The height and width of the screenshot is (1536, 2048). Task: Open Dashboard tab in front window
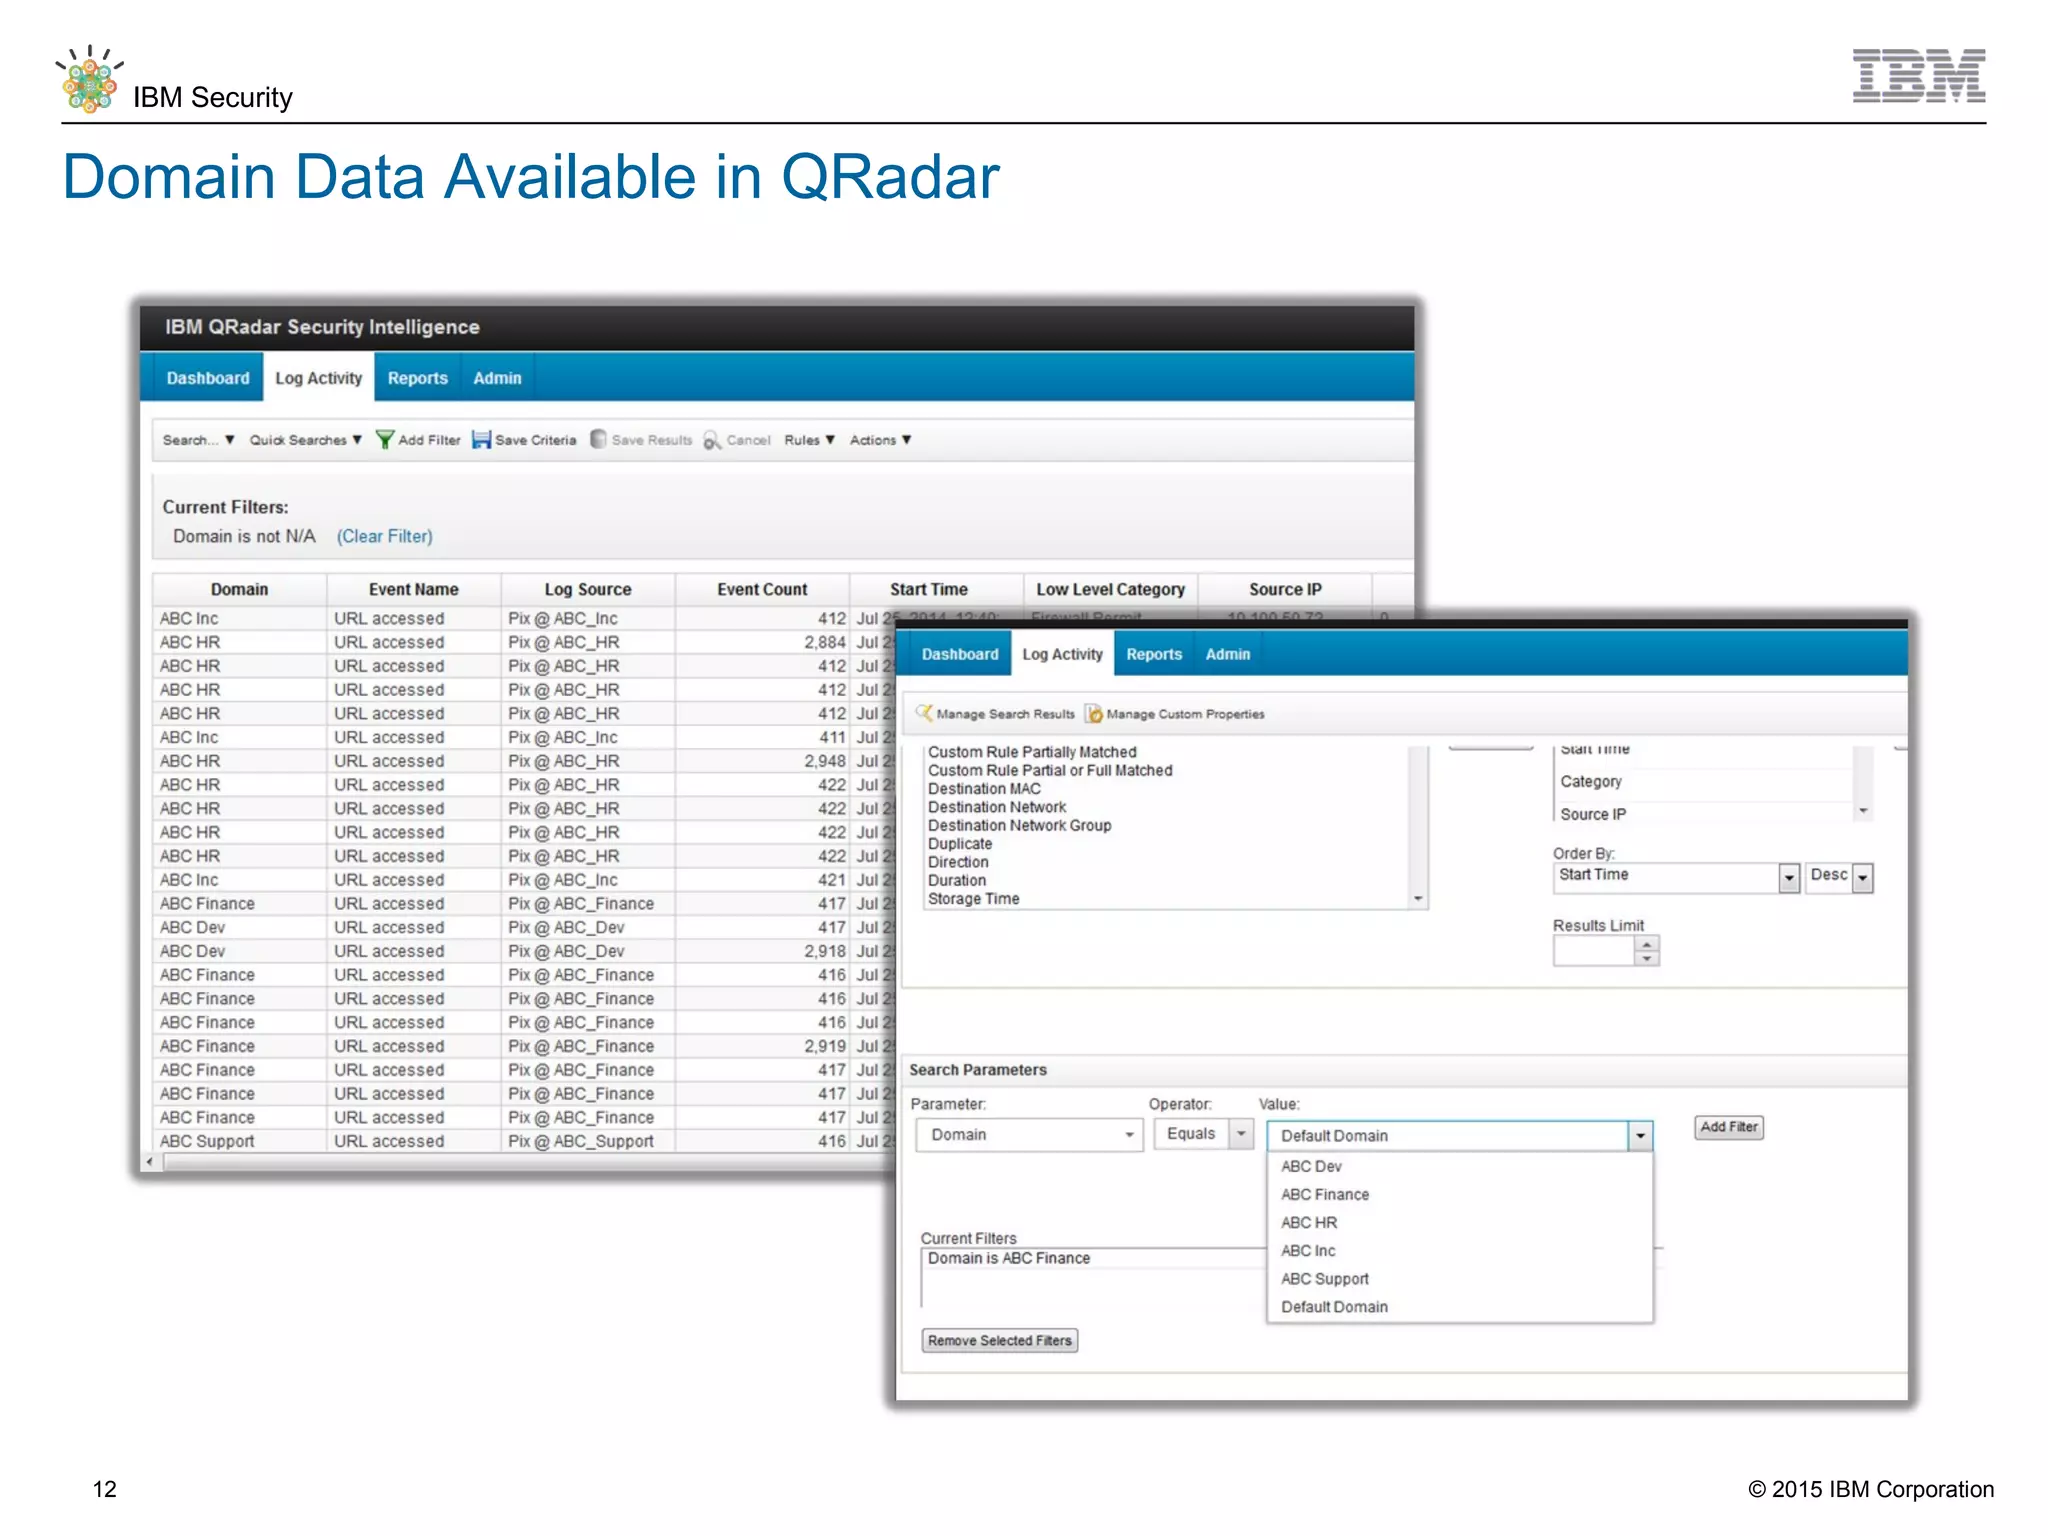[x=960, y=654]
